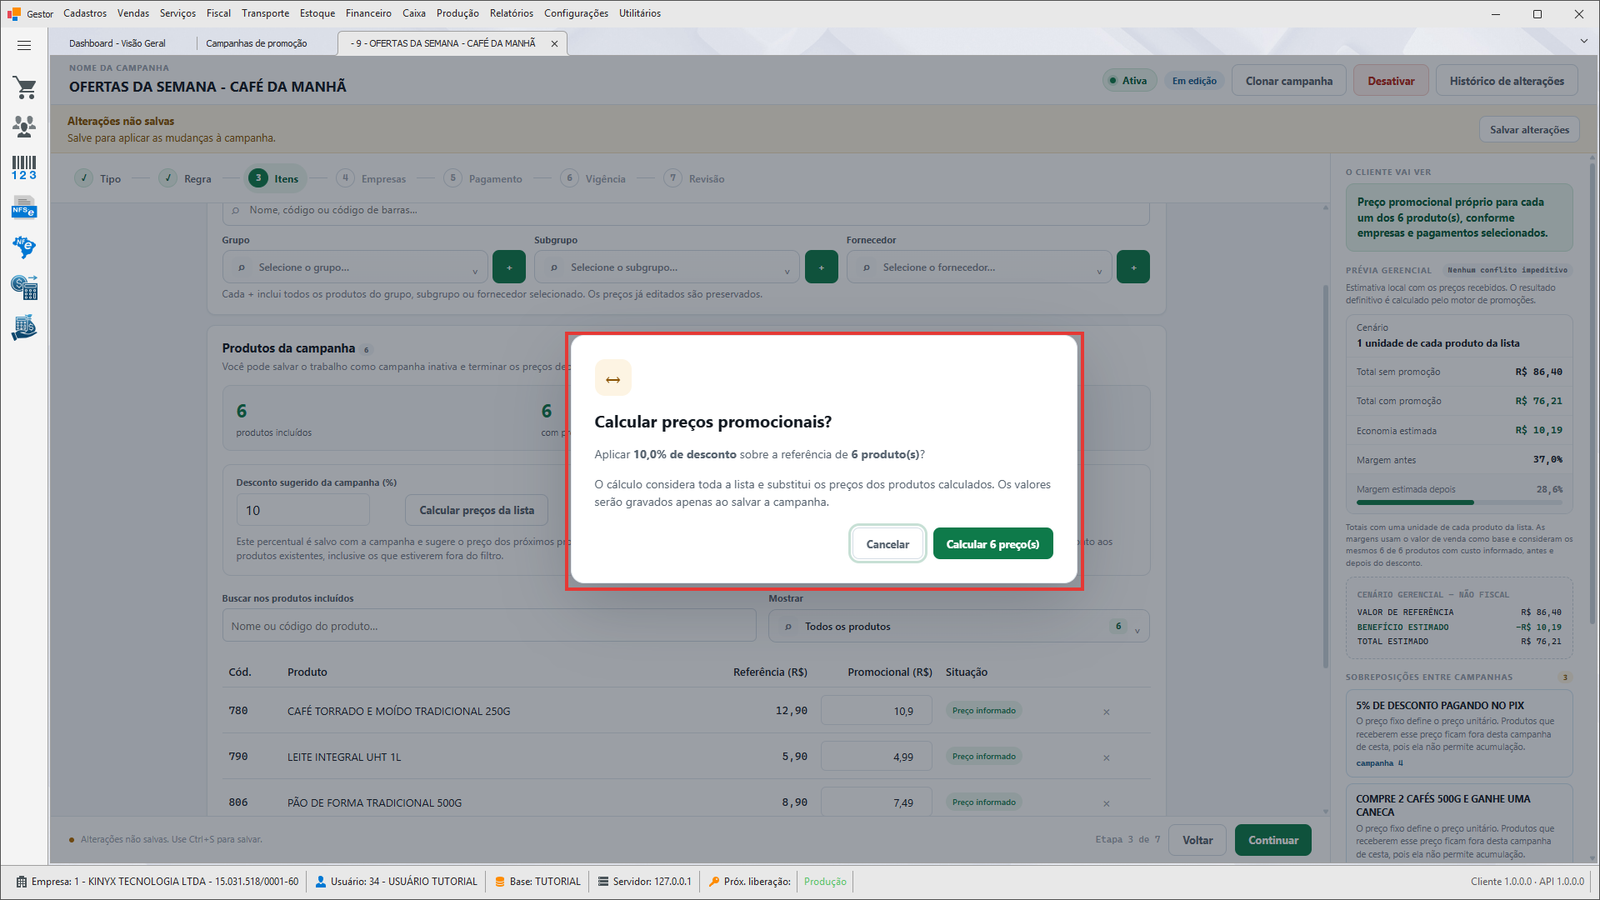Open the NF-e Brazil map icon
Screen dimensions: 1600x900
click(24, 247)
